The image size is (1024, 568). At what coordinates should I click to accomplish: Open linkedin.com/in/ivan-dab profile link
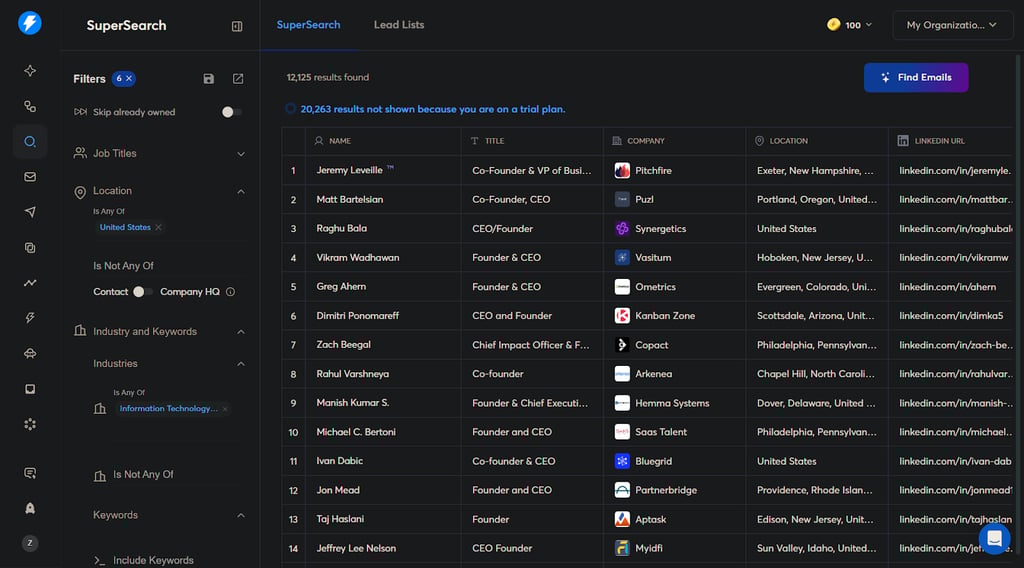pyautogui.click(x=955, y=461)
